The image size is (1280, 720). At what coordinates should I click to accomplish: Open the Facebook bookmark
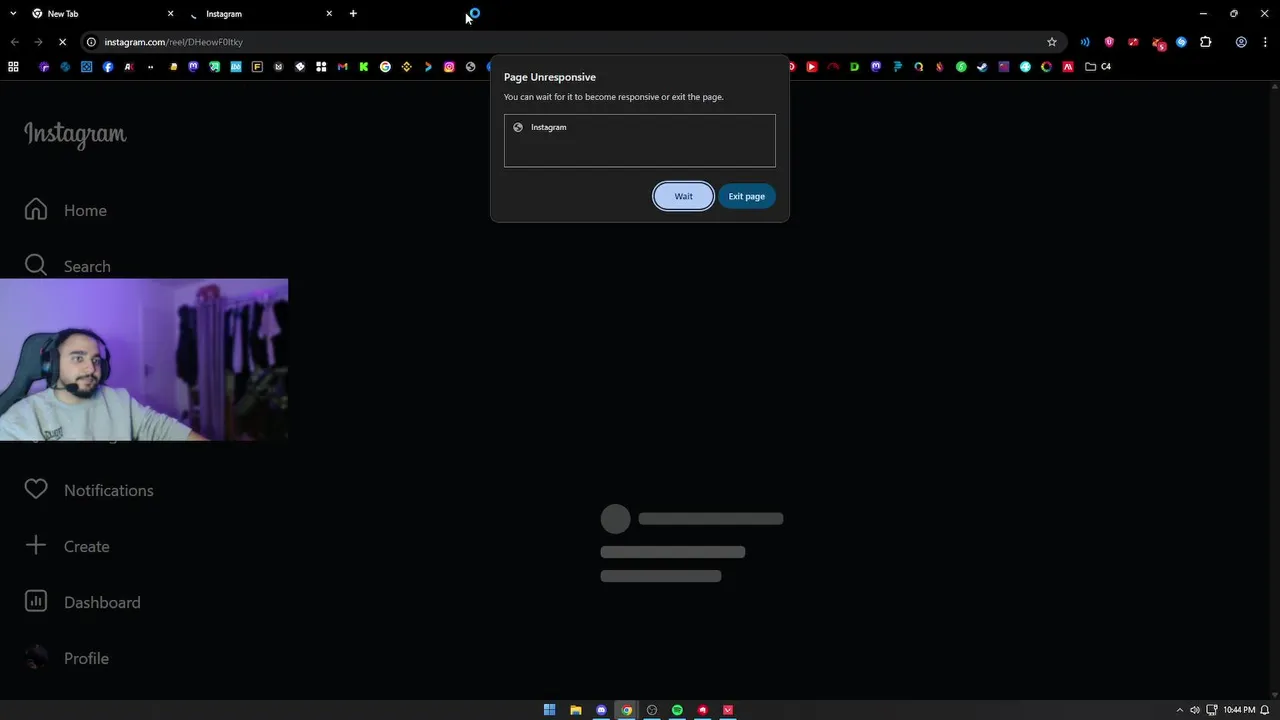[108, 67]
